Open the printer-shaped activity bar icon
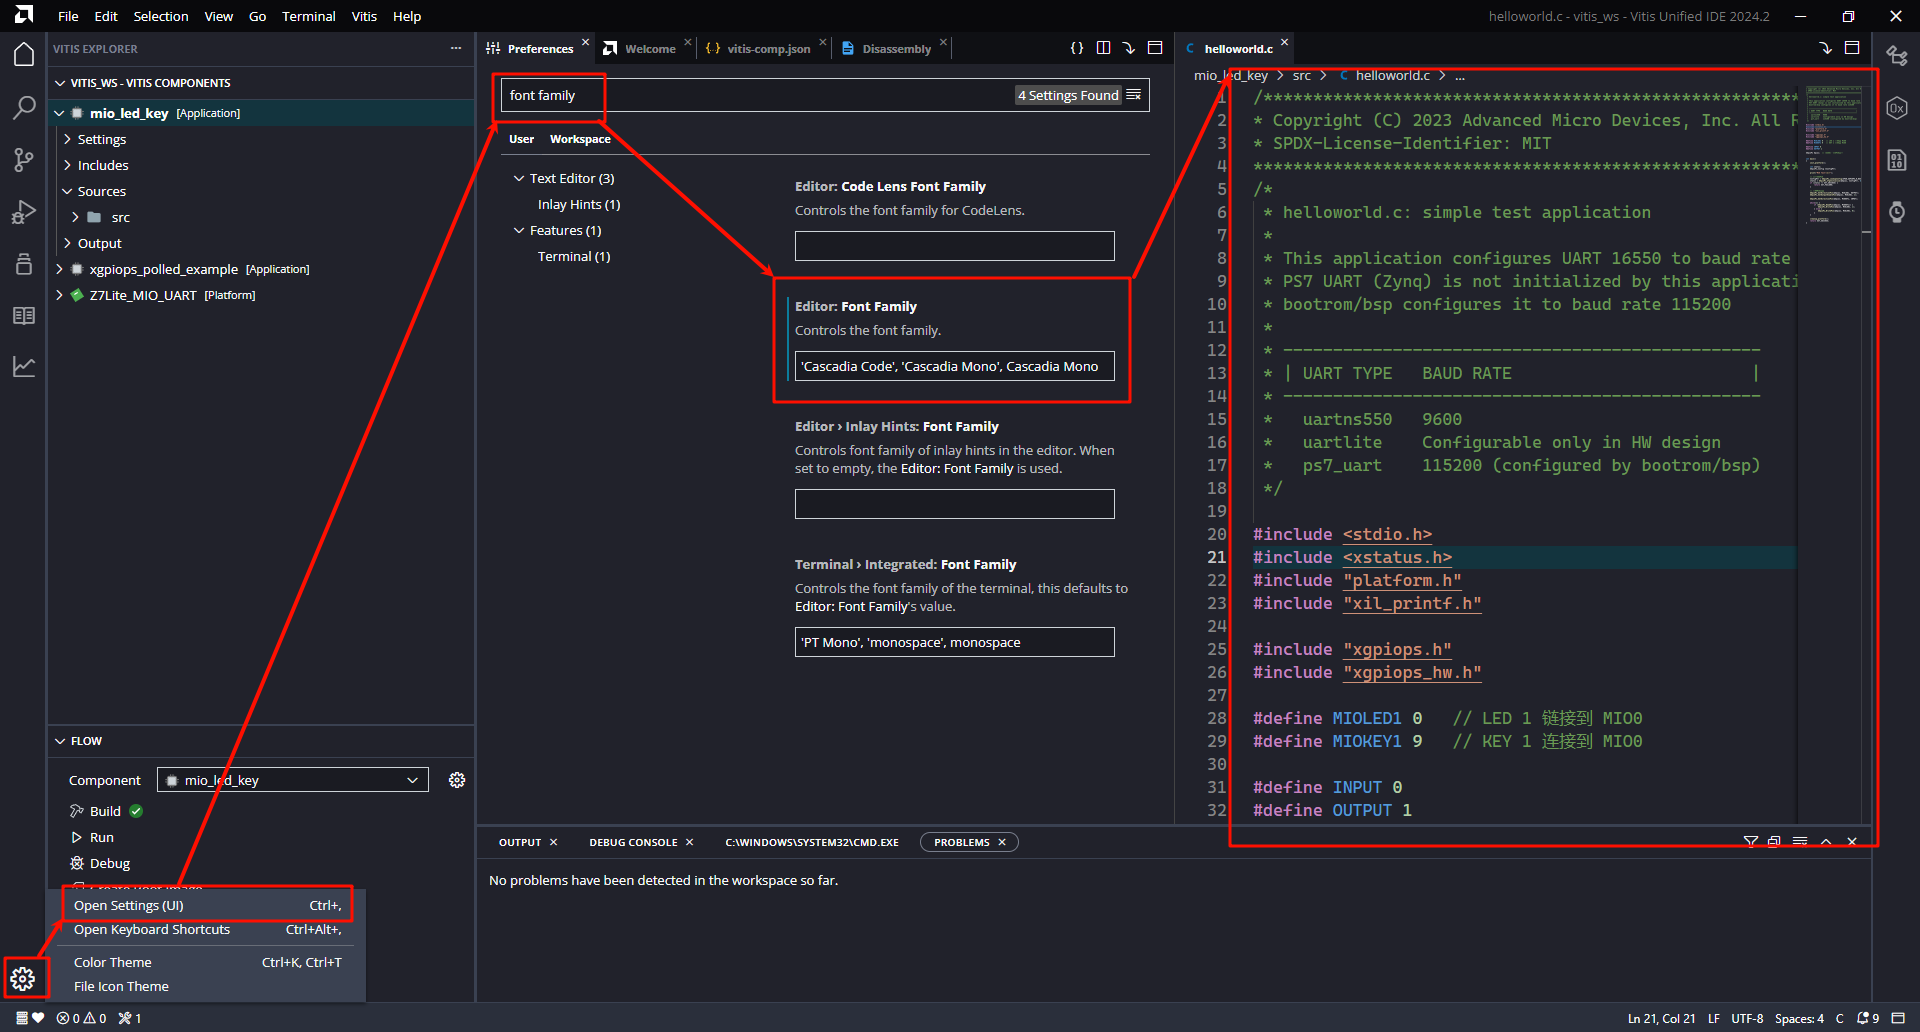The height and width of the screenshot is (1032, 1920). 24,263
